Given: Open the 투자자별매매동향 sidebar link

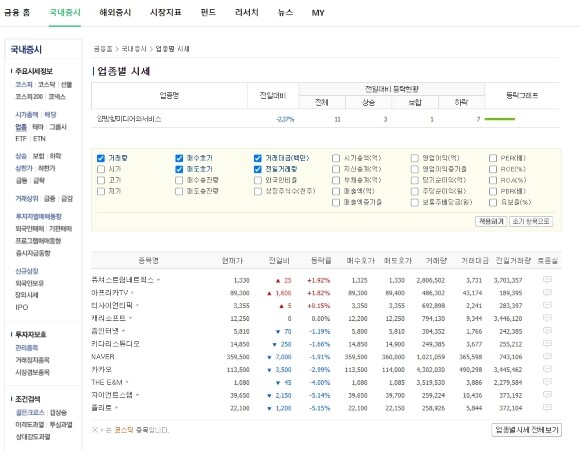Looking at the screenshot, I should point(38,217).
